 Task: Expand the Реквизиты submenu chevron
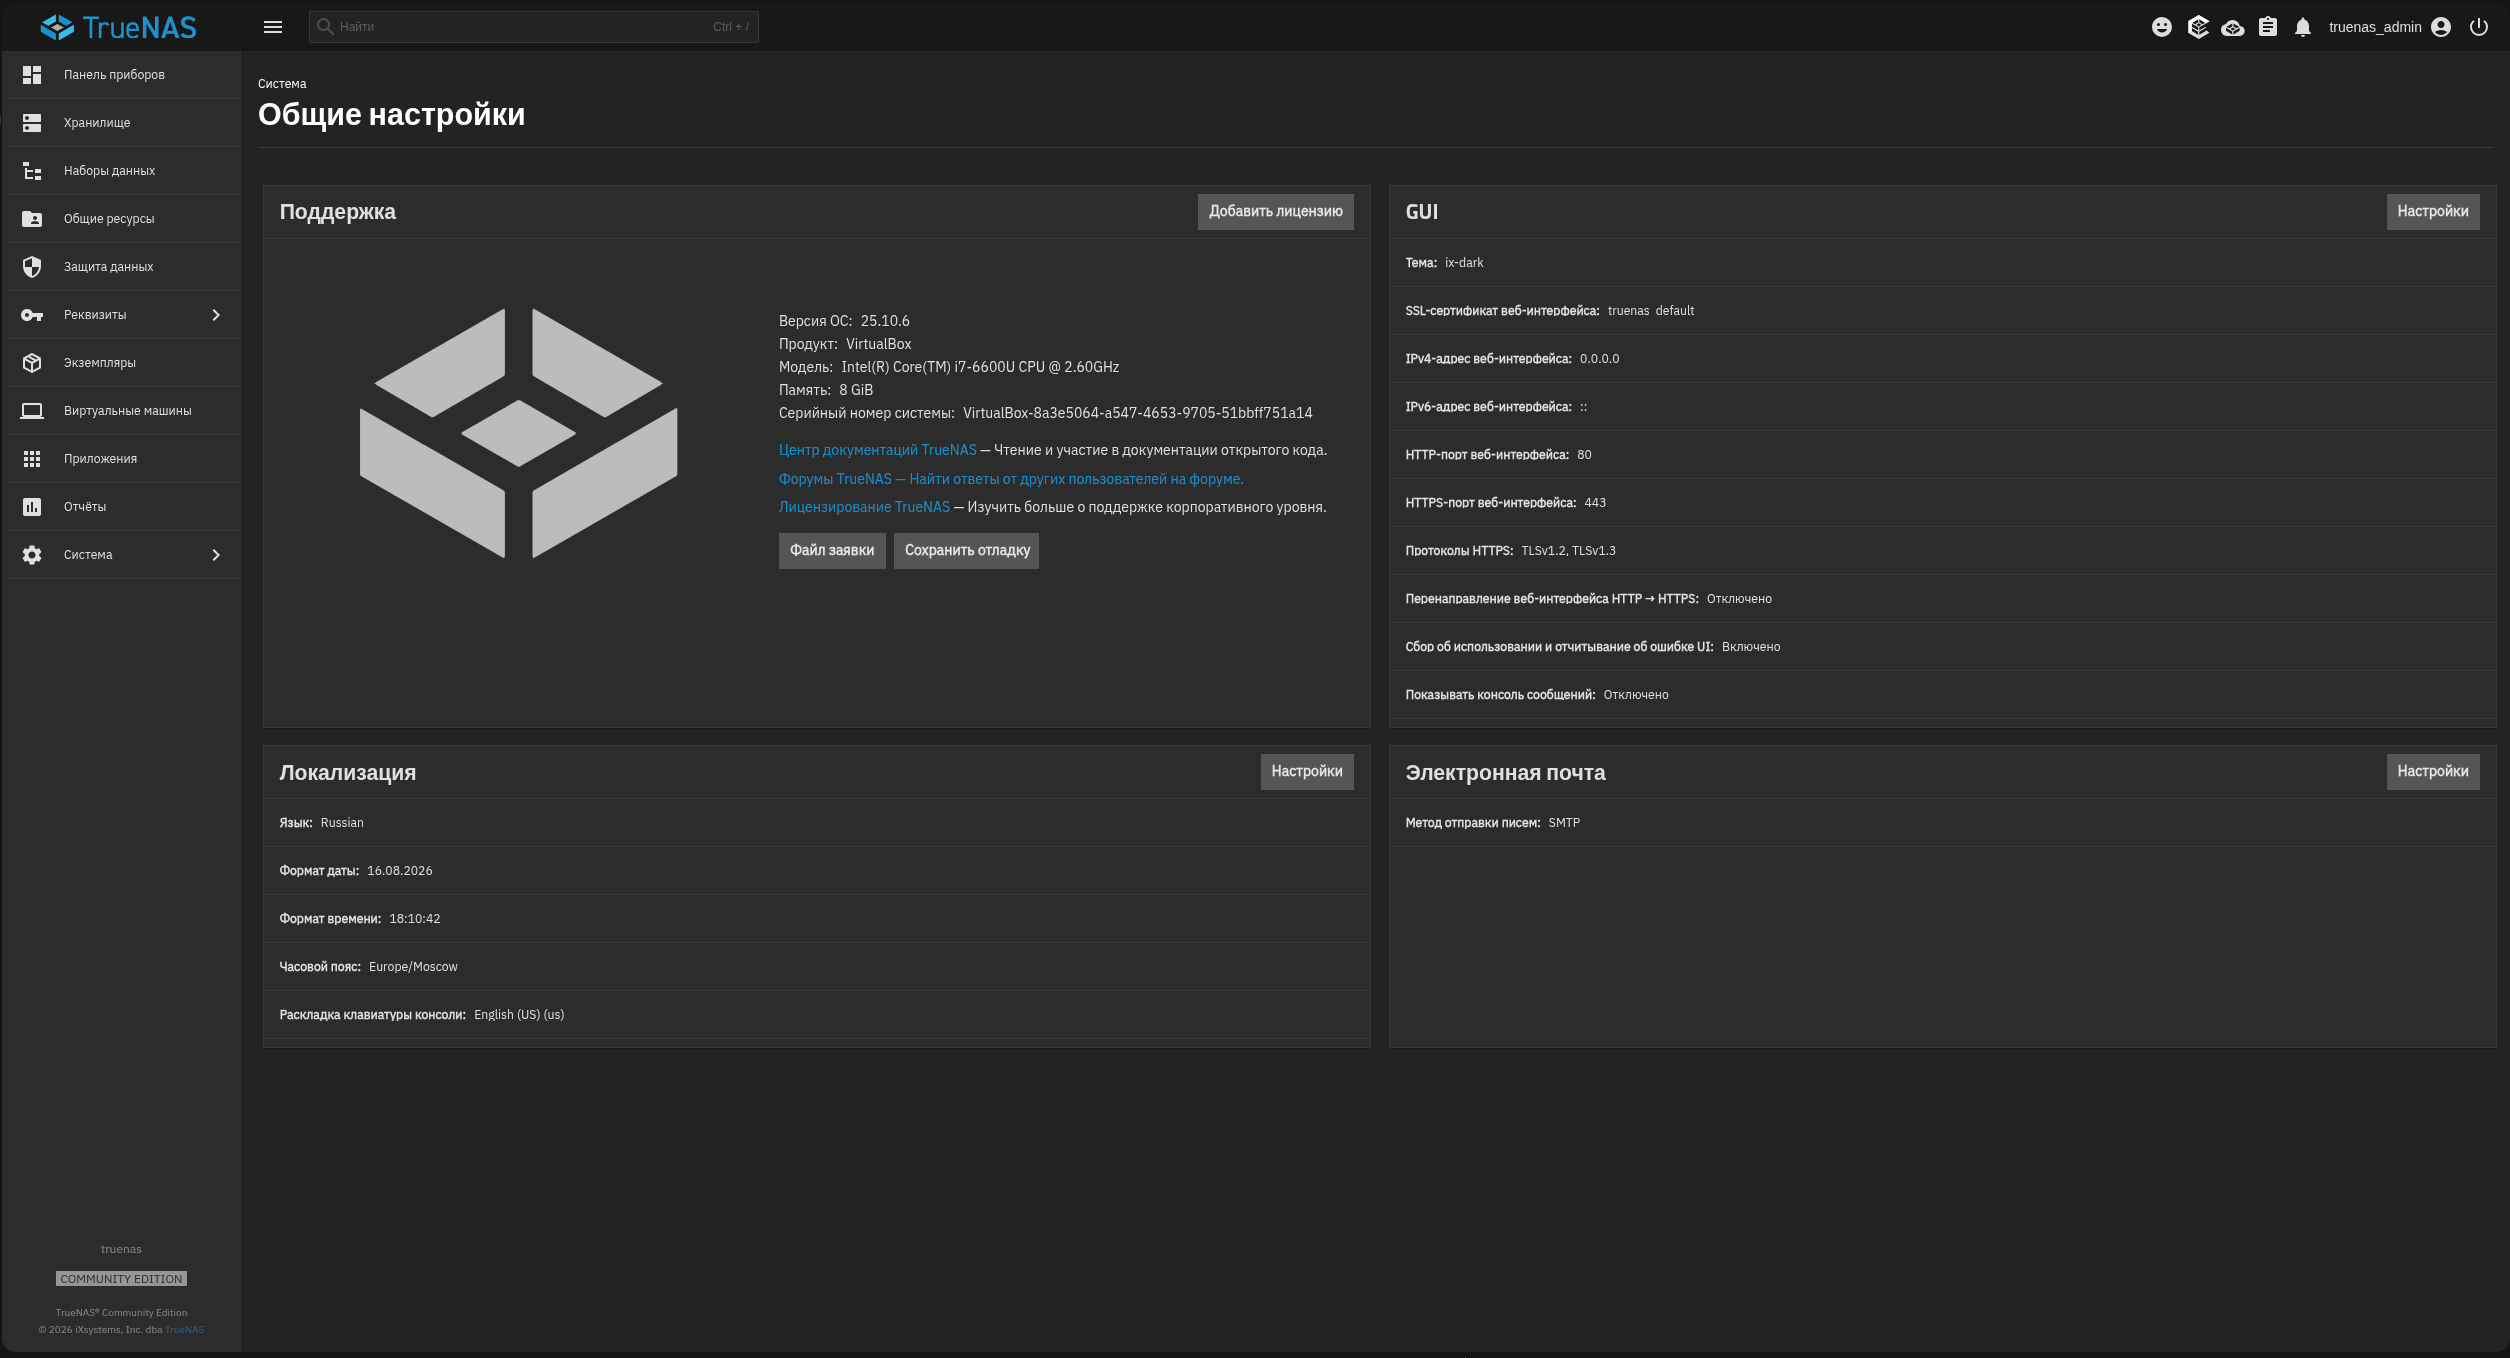[x=216, y=315]
